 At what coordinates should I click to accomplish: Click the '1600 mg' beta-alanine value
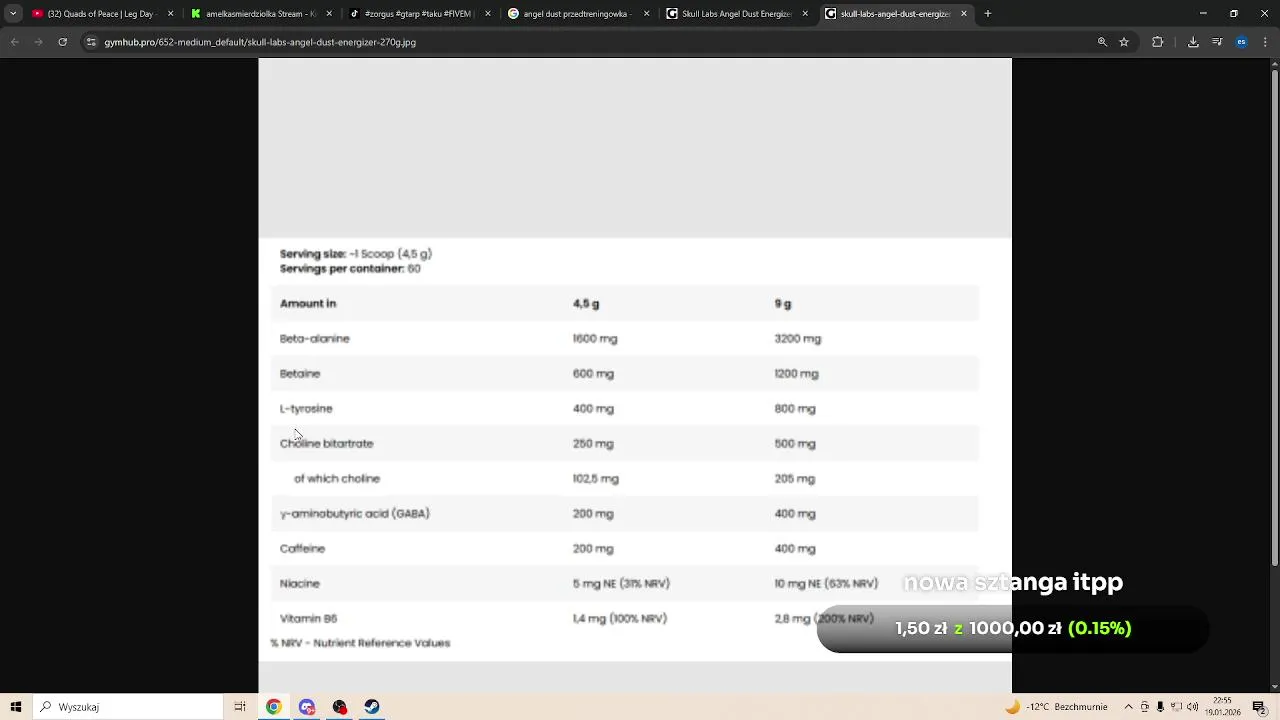[x=595, y=339]
